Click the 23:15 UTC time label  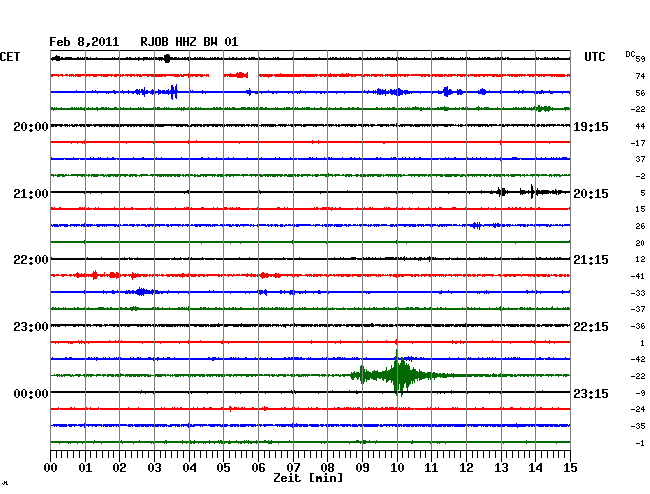point(591,393)
